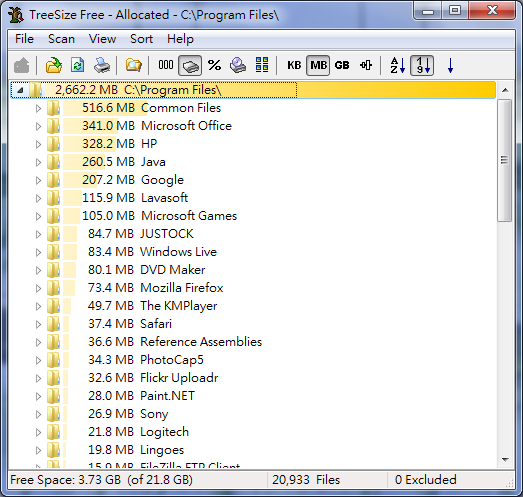Expand the Microsoft Games folder
The width and height of the screenshot is (523, 497).
coord(38,216)
